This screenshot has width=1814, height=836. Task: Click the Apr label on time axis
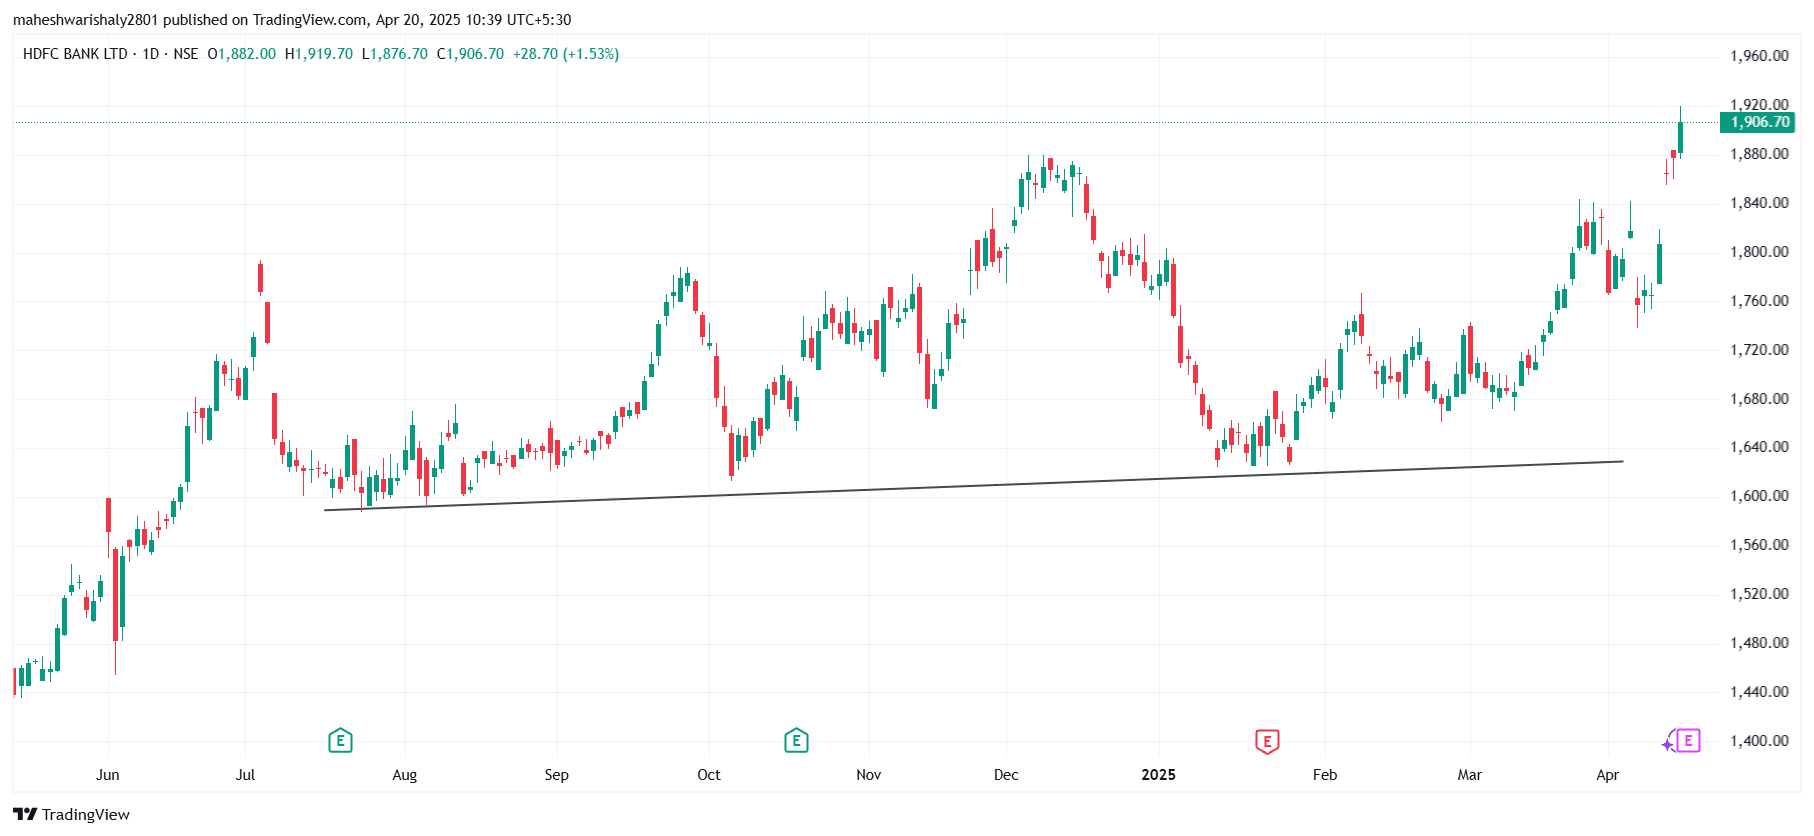pyautogui.click(x=1608, y=775)
